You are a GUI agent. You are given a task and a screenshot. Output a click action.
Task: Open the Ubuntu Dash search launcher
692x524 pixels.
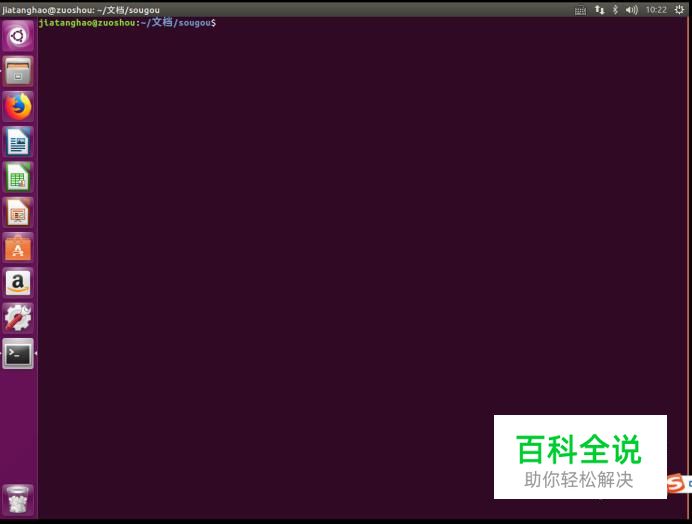point(18,35)
